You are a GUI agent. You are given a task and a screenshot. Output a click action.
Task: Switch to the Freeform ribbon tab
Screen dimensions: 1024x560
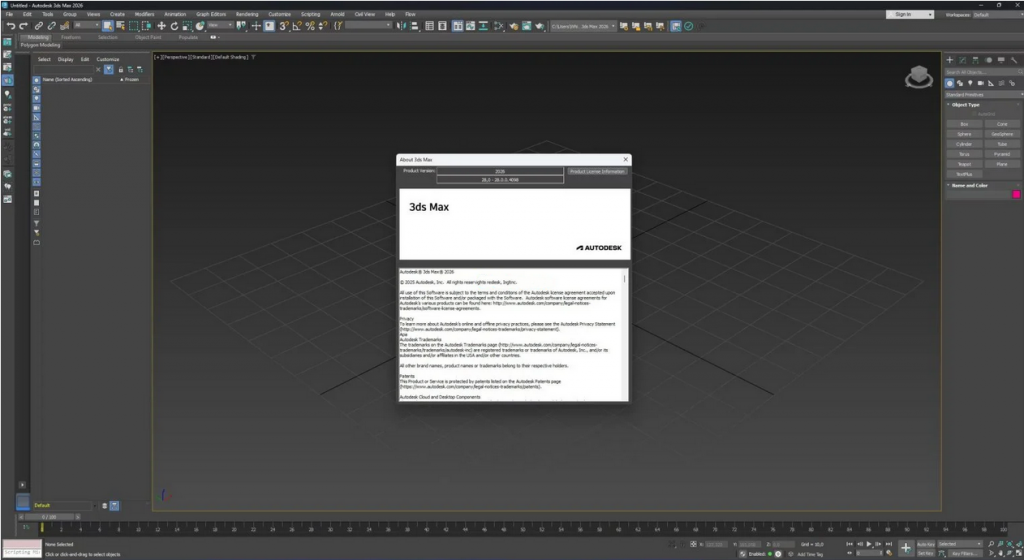click(71, 37)
